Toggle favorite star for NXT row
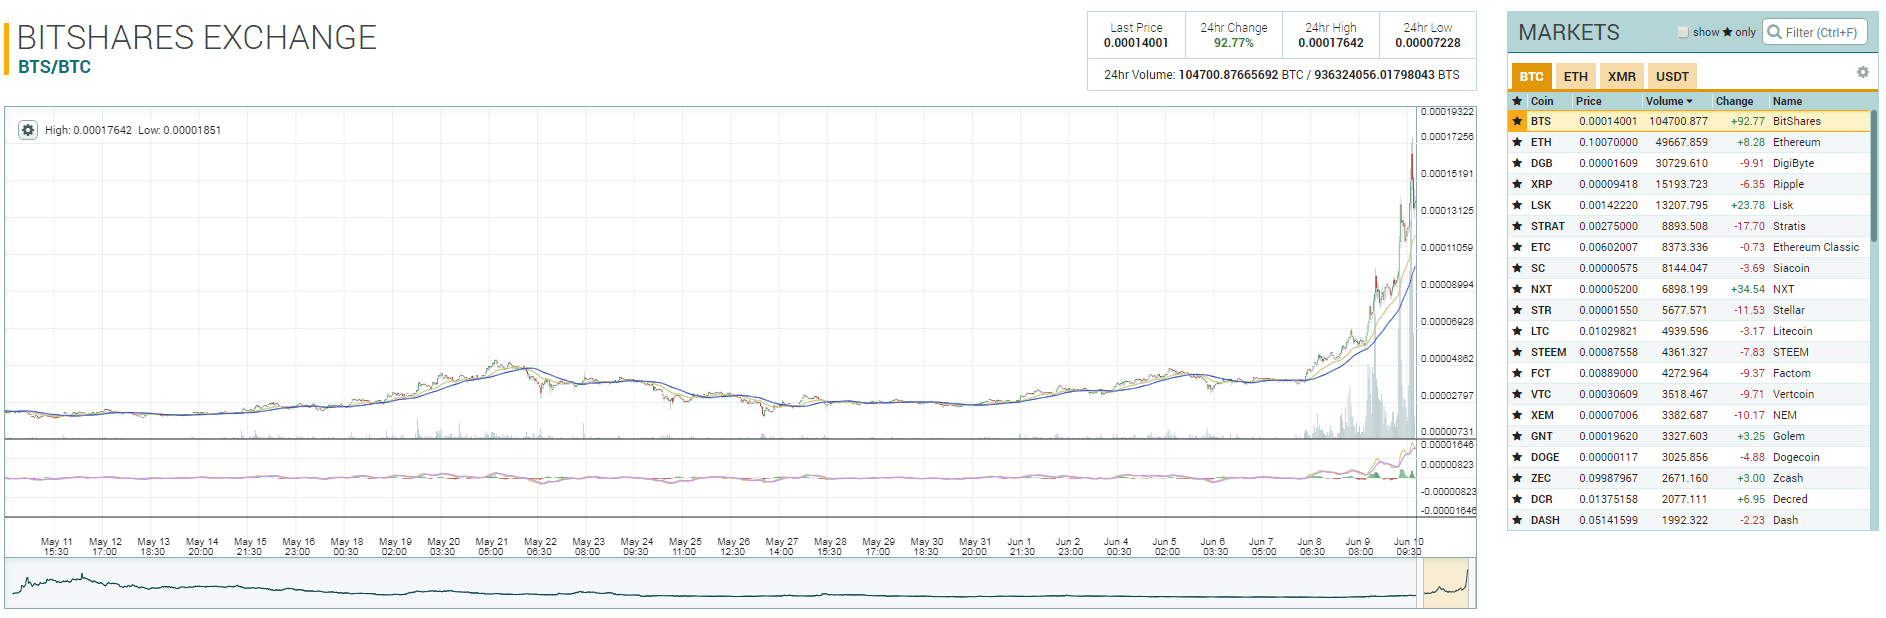The image size is (1886, 618). [1517, 289]
